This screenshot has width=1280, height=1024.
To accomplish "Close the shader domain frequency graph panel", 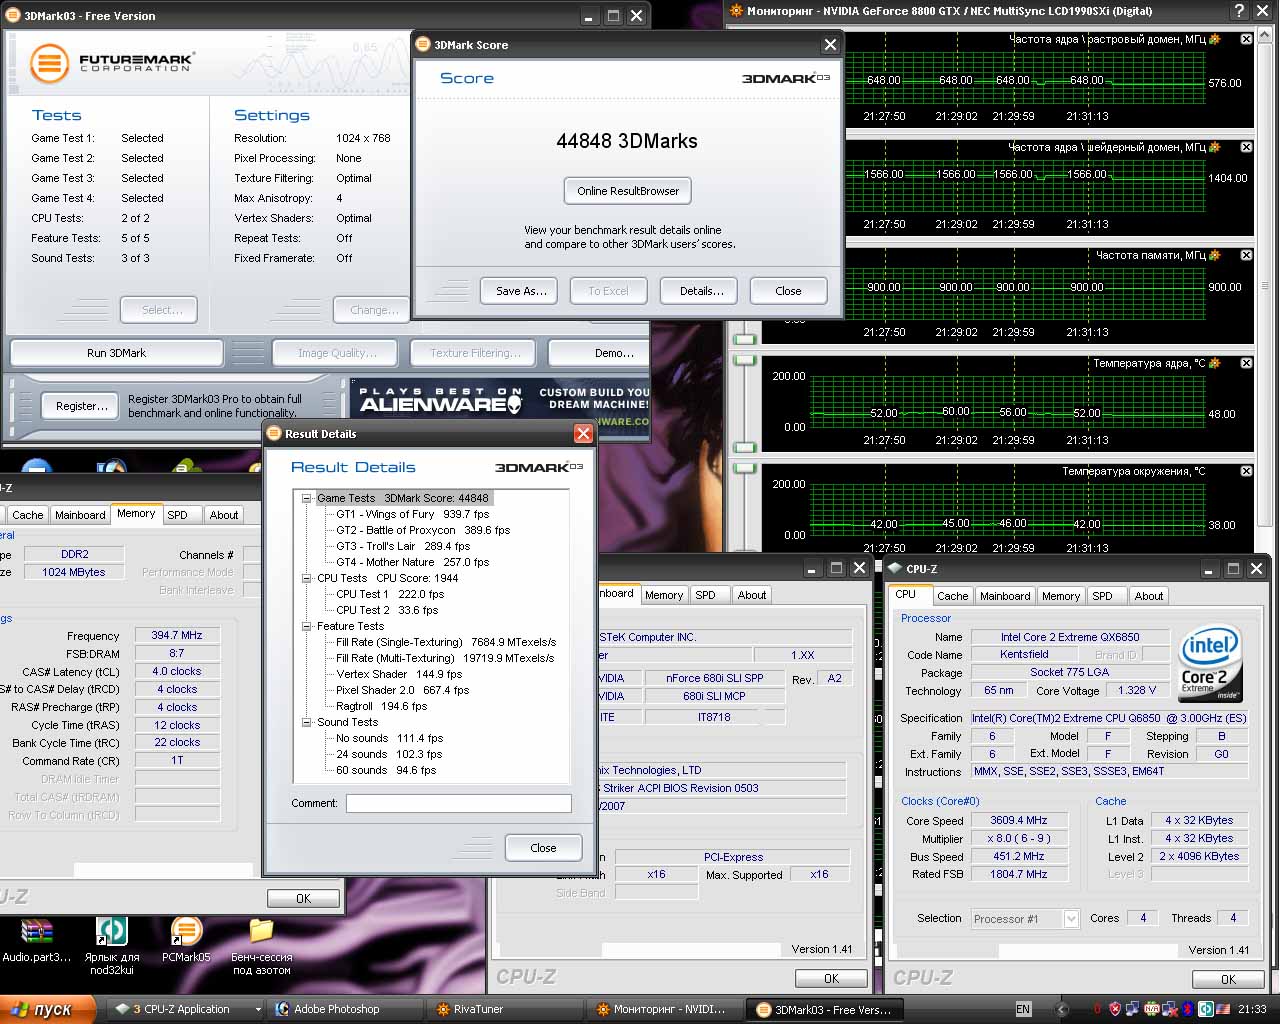I will tap(1246, 147).
